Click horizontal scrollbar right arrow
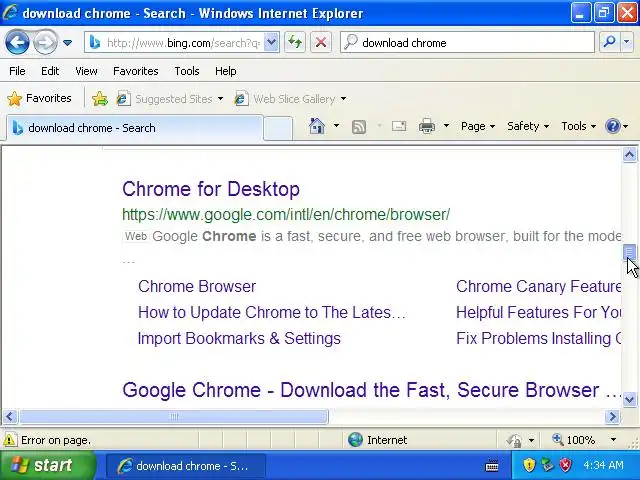 612,416
